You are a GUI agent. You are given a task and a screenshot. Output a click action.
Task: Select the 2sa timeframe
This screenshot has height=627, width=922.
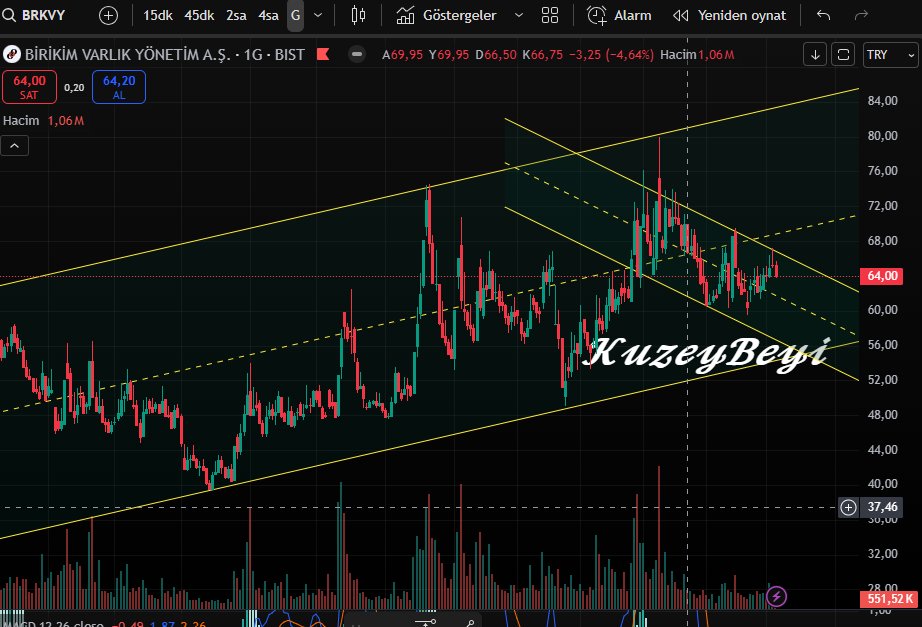(x=236, y=15)
